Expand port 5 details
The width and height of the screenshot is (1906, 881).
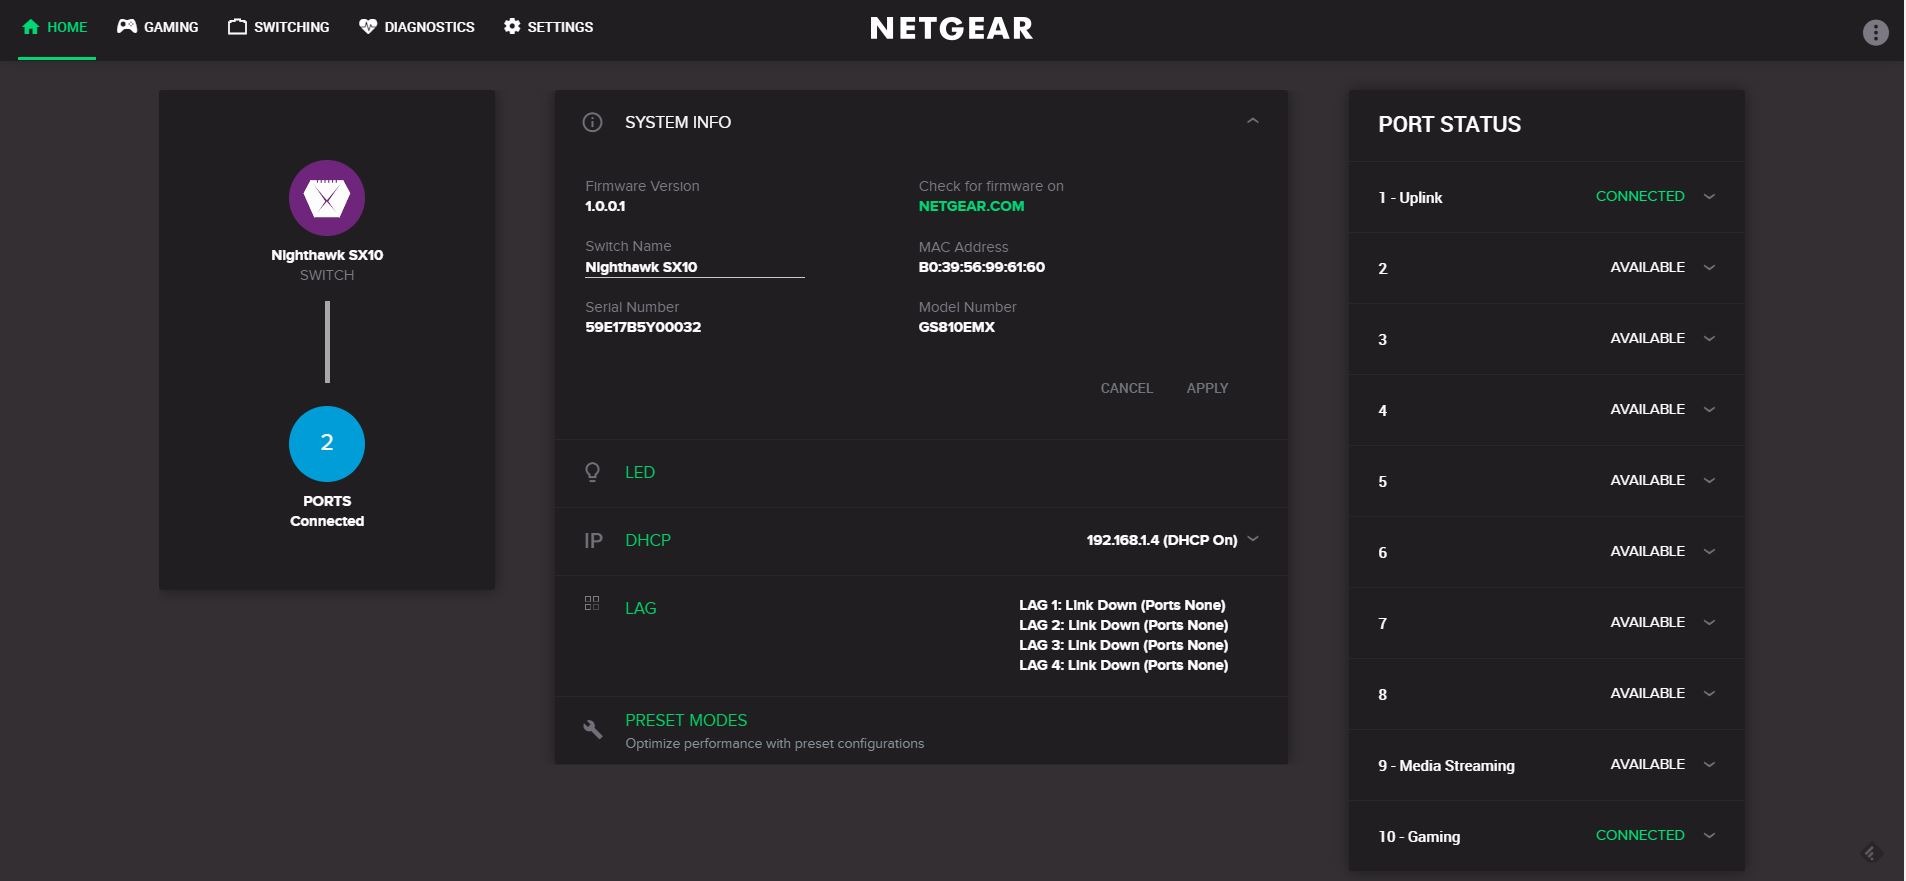1709,481
